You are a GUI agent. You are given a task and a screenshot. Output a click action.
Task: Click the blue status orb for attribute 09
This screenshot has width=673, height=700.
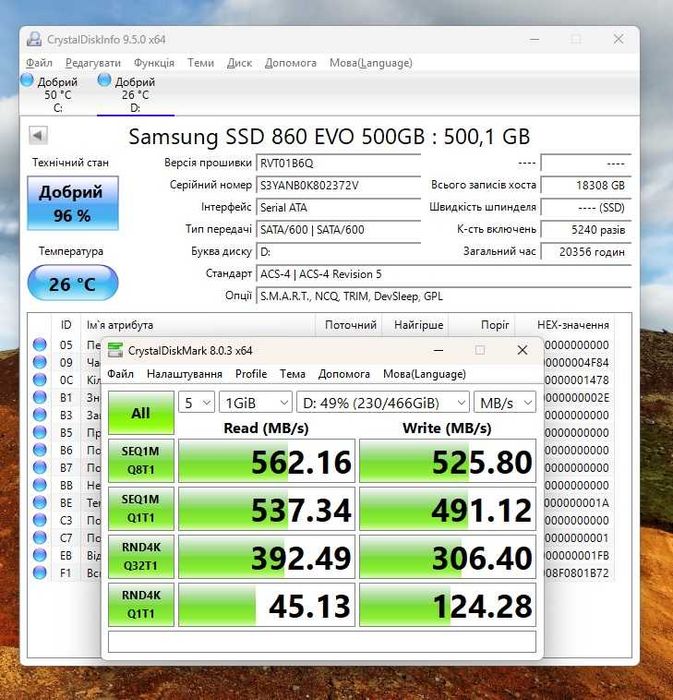click(40, 362)
